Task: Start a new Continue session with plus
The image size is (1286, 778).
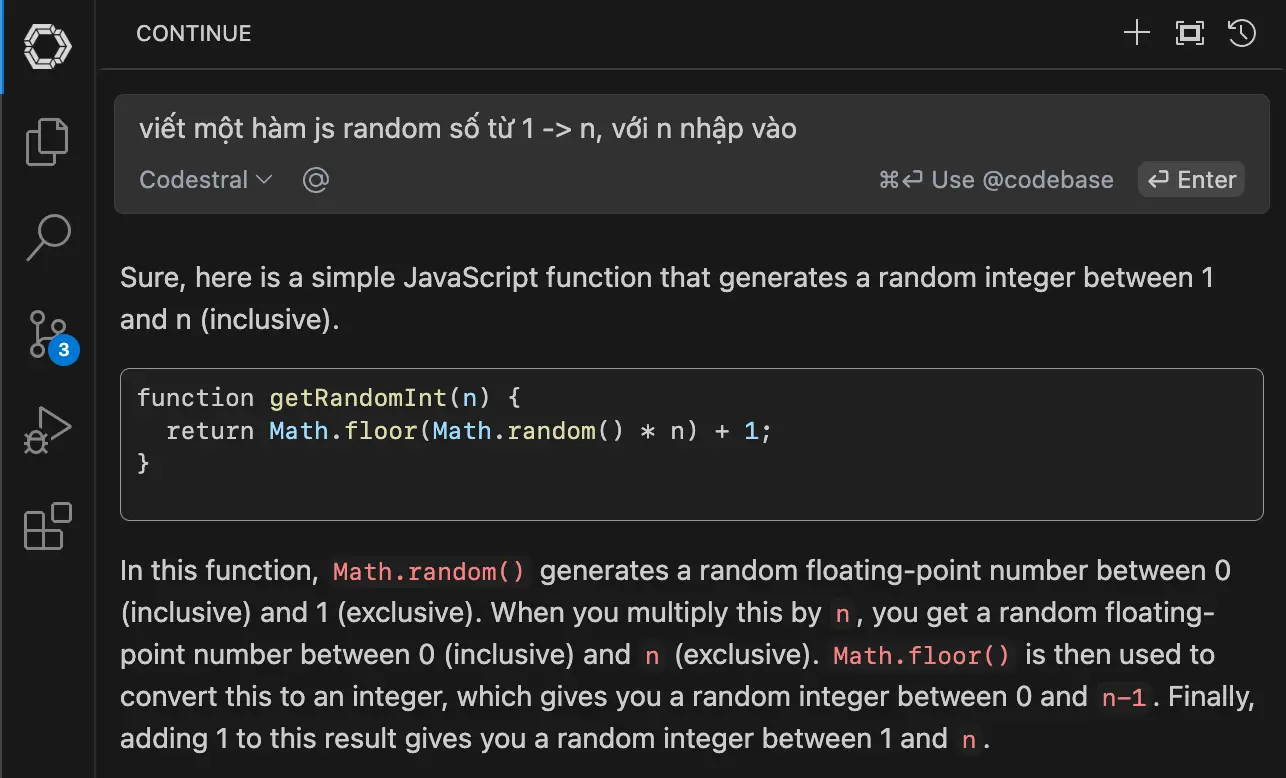Action: [x=1137, y=33]
